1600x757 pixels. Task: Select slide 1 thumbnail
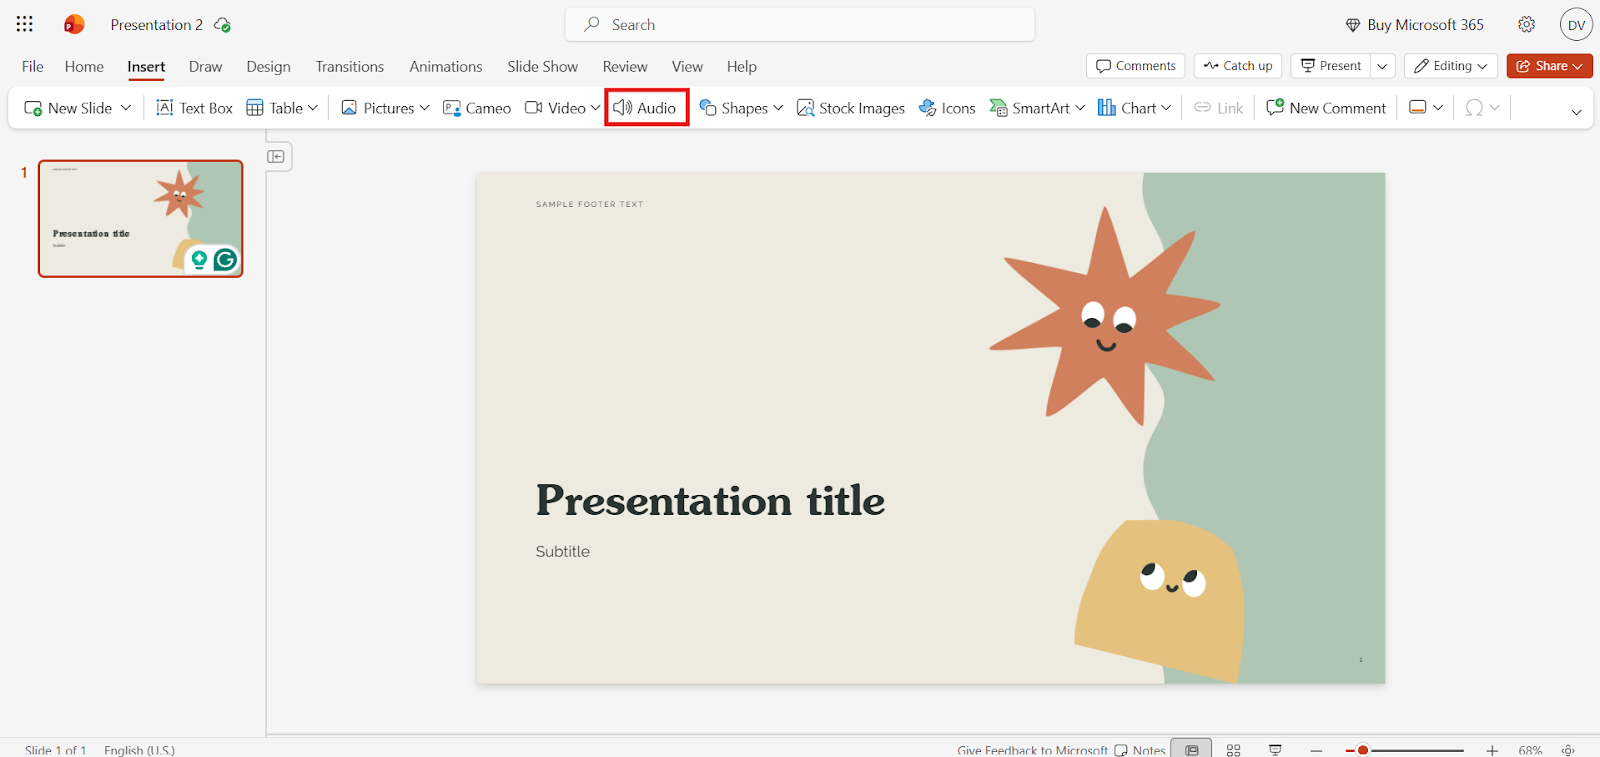tap(141, 218)
